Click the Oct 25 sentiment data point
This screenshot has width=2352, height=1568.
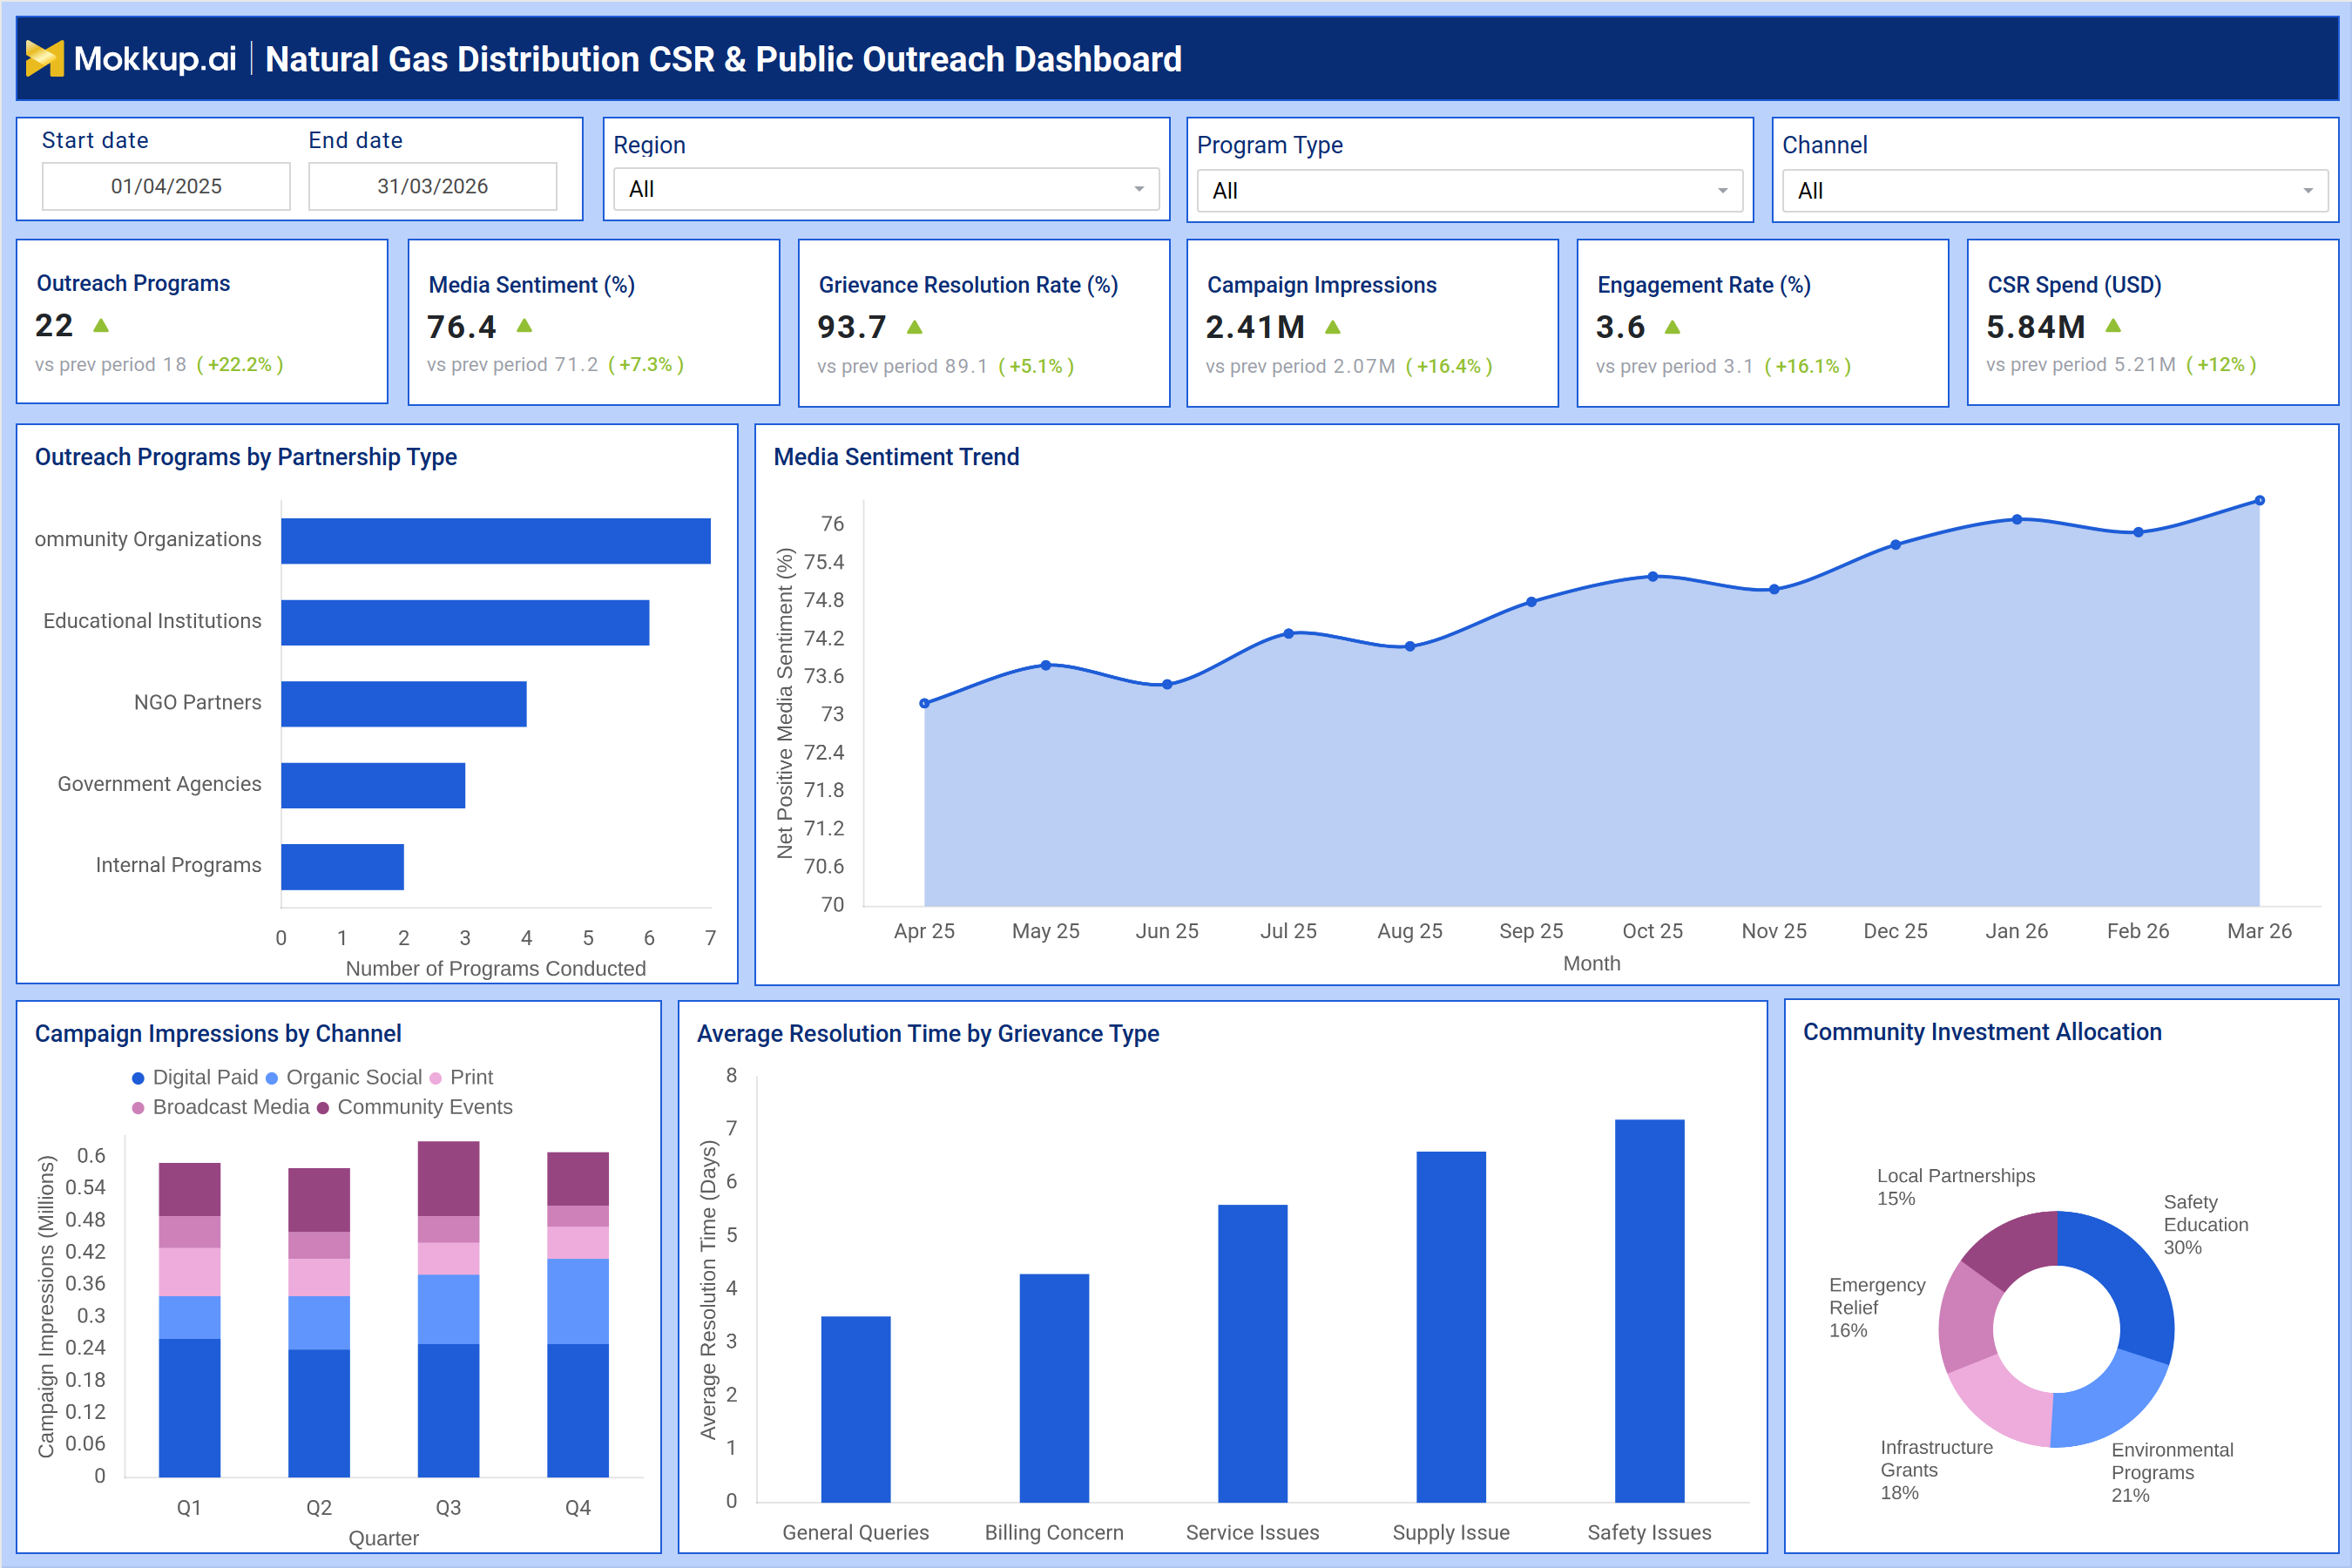click(1653, 577)
